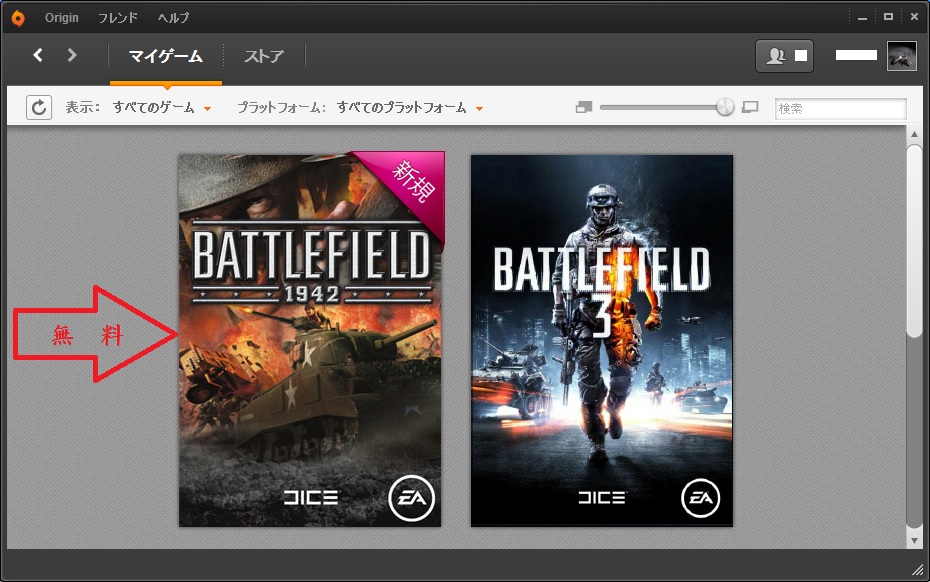Refresh the game library
The height and width of the screenshot is (582, 930).
point(39,108)
